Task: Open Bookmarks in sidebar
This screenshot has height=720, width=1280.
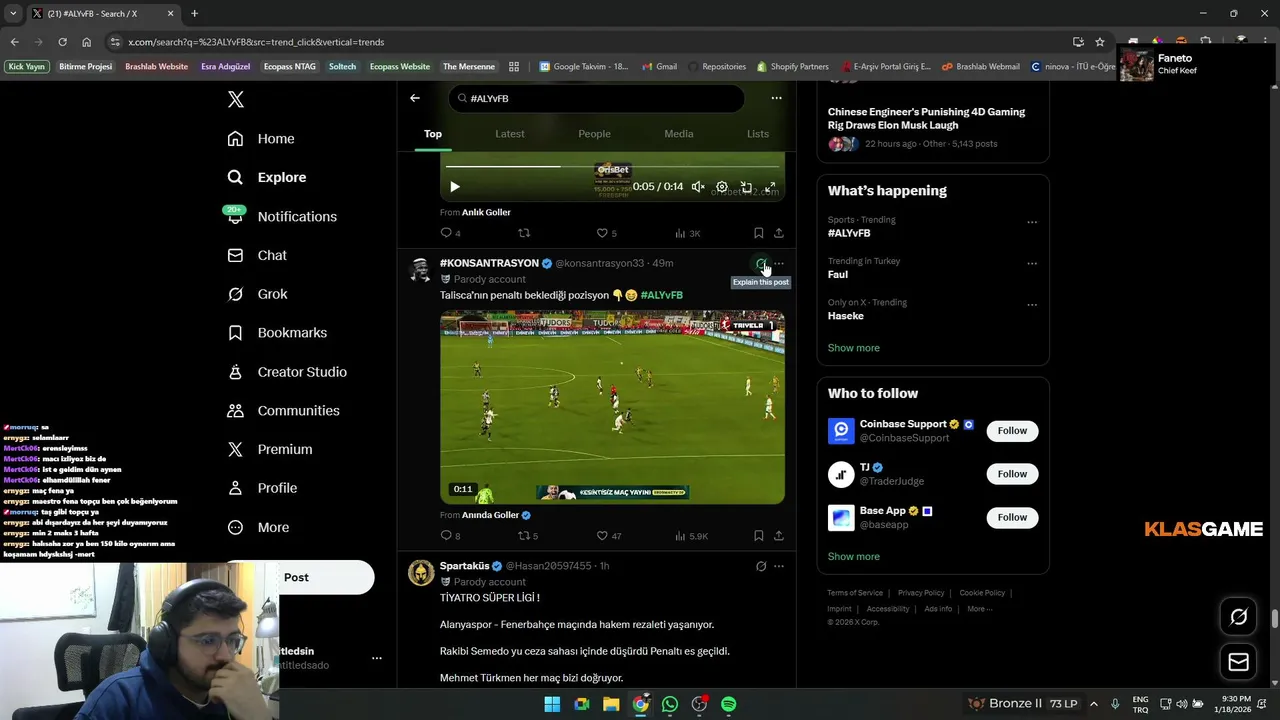Action: (276, 333)
